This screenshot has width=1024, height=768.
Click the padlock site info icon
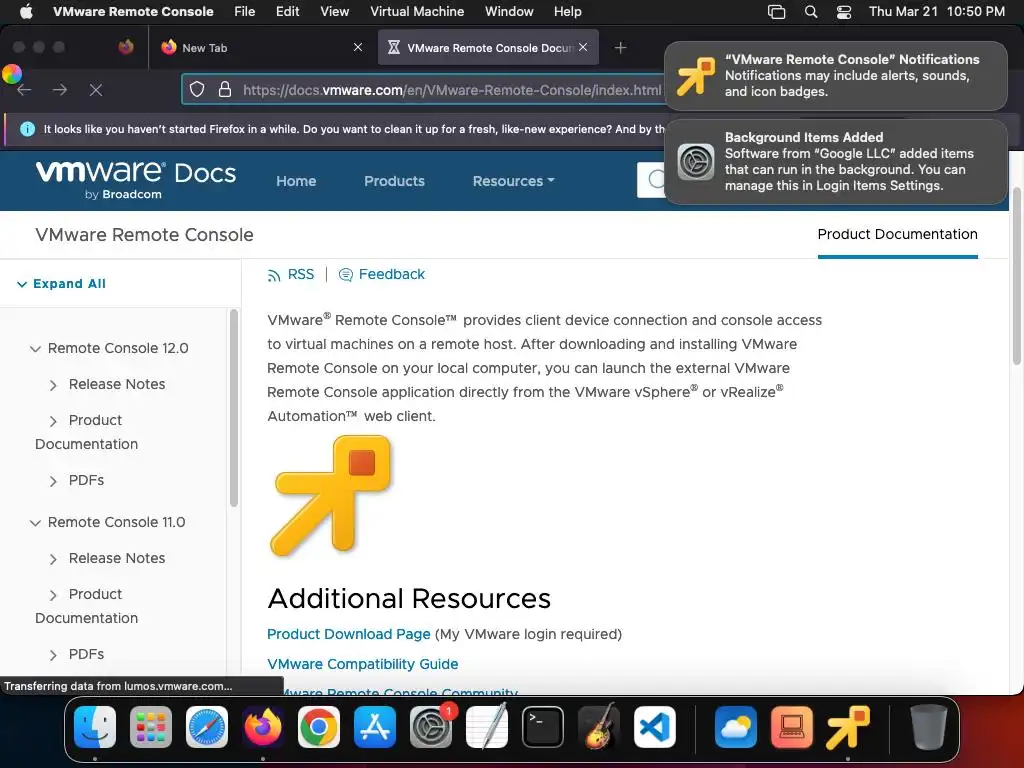[x=225, y=89]
